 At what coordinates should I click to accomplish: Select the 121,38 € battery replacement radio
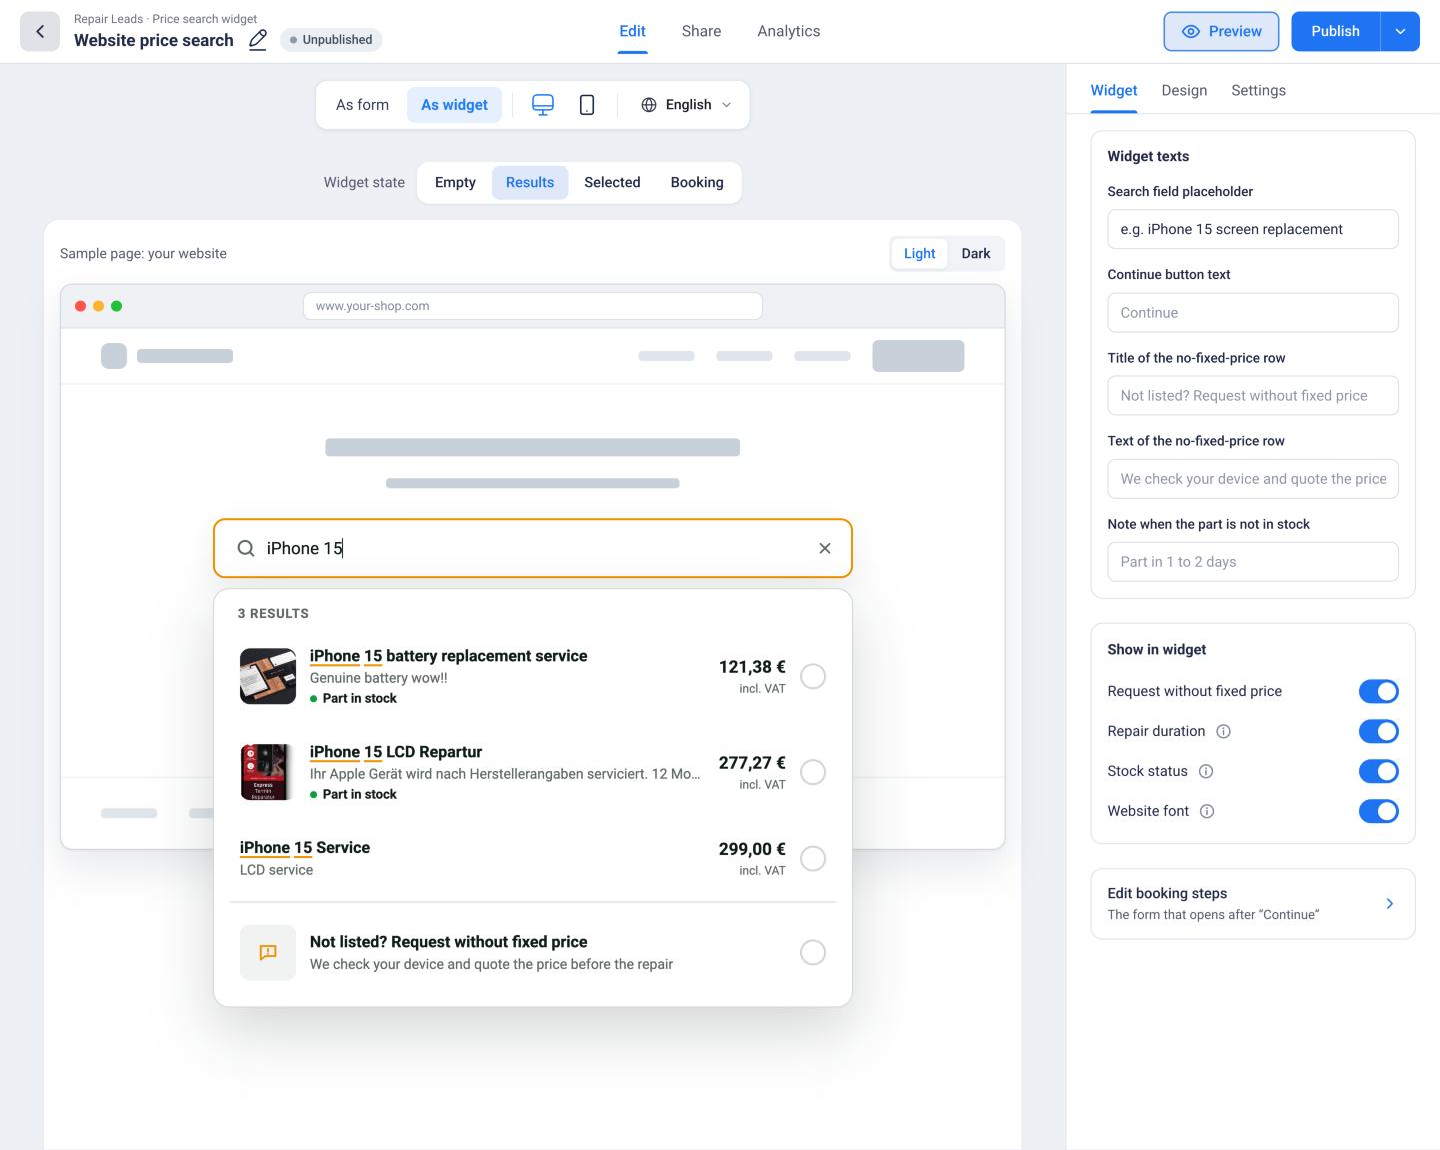[813, 676]
